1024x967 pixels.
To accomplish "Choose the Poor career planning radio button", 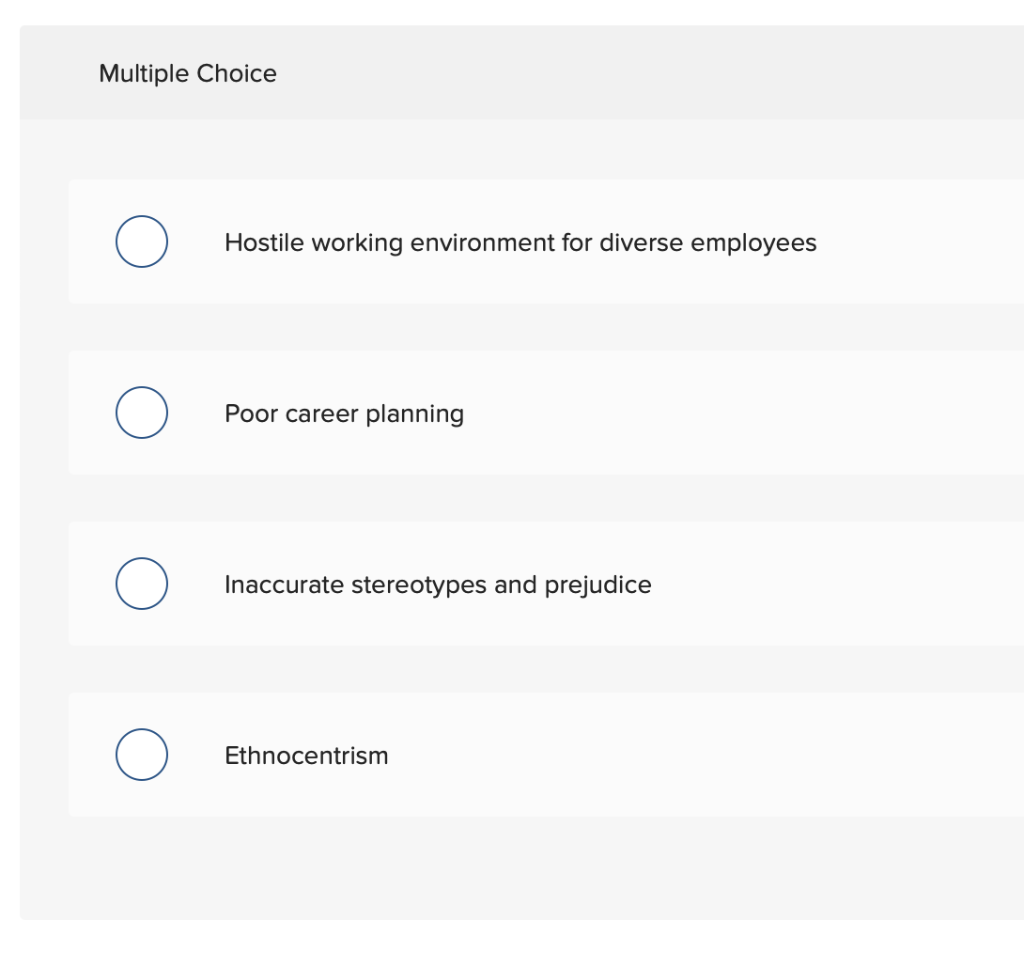I will 141,413.
